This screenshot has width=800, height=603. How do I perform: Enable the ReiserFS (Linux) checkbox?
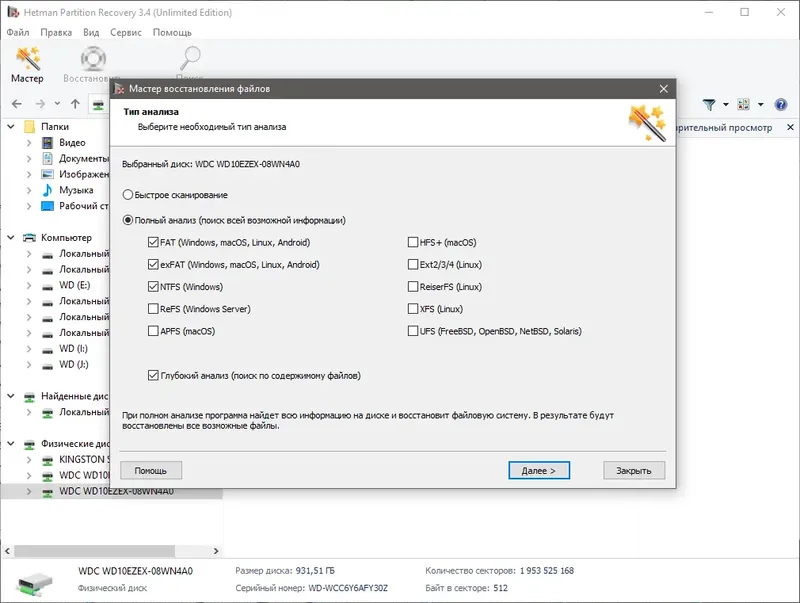point(413,287)
